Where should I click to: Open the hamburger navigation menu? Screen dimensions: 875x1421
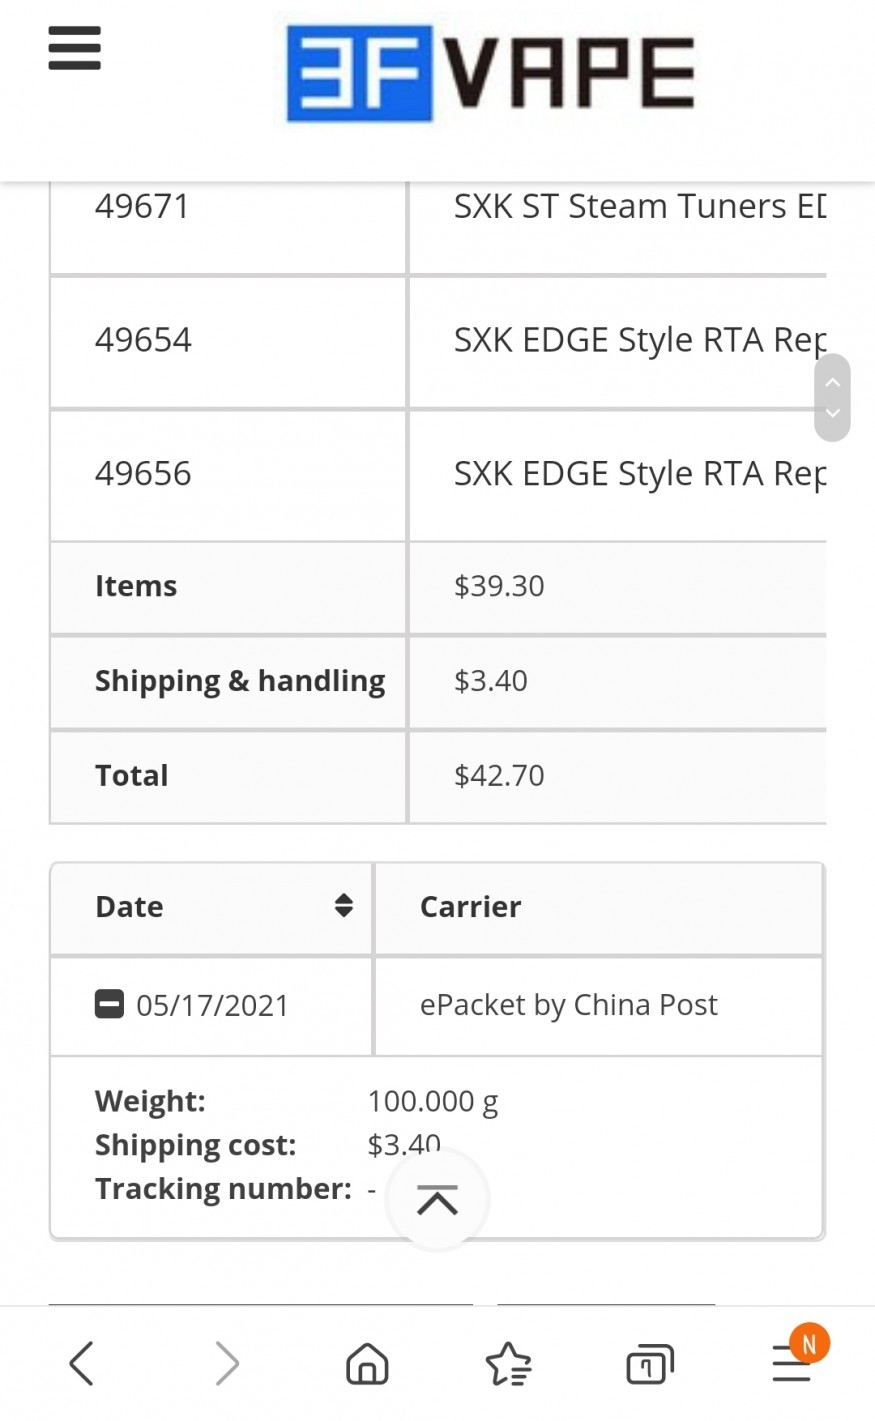[x=75, y=48]
